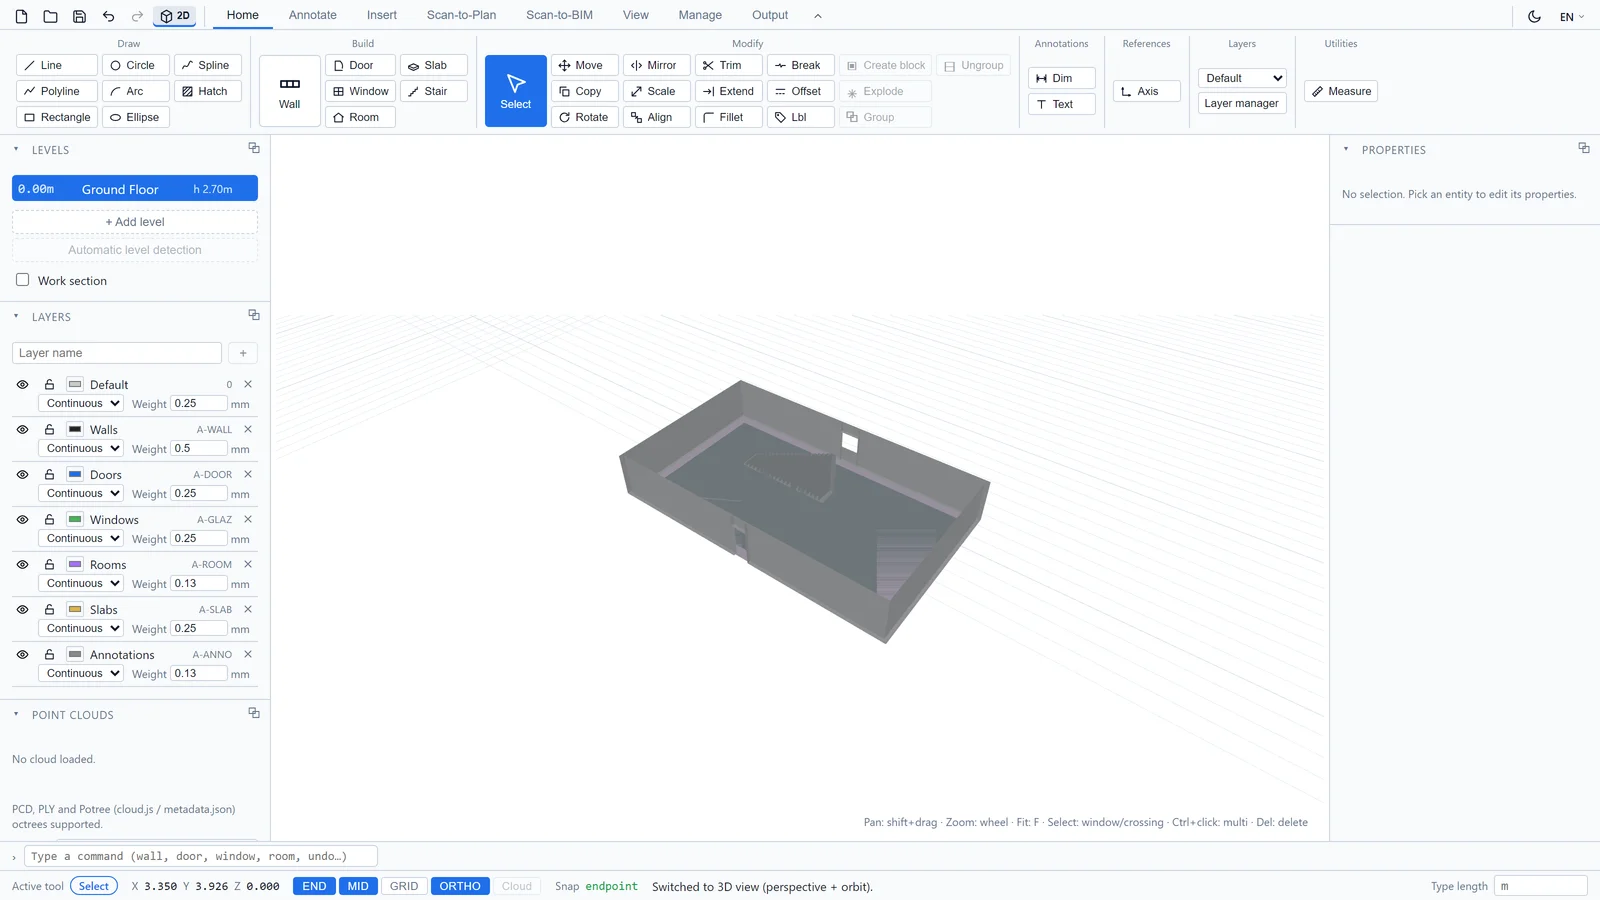Toggle visibility of the Windows layer
The height and width of the screenshot is (900, 1600).
(22, 519)
